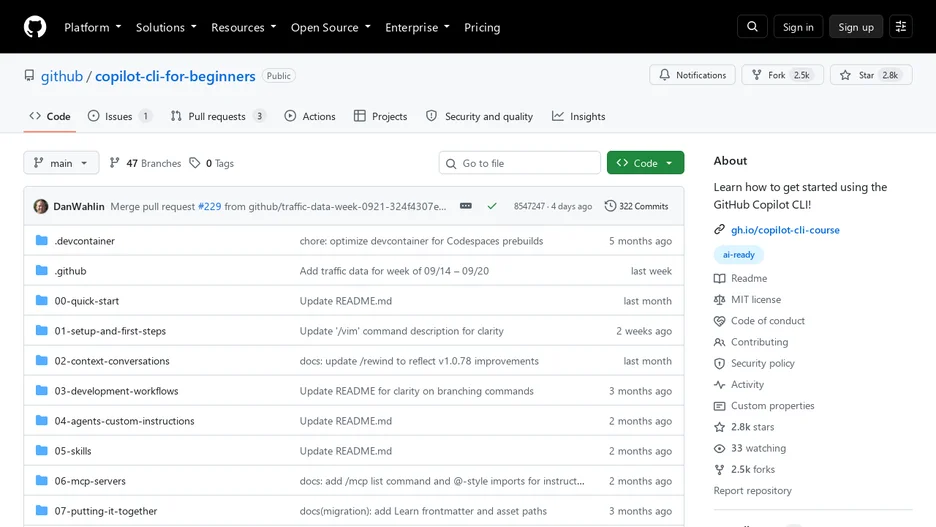Viewport: 936px width, 527px height.
Task: Open the 07-putting-it-together folder
Action: coord(106,511)
